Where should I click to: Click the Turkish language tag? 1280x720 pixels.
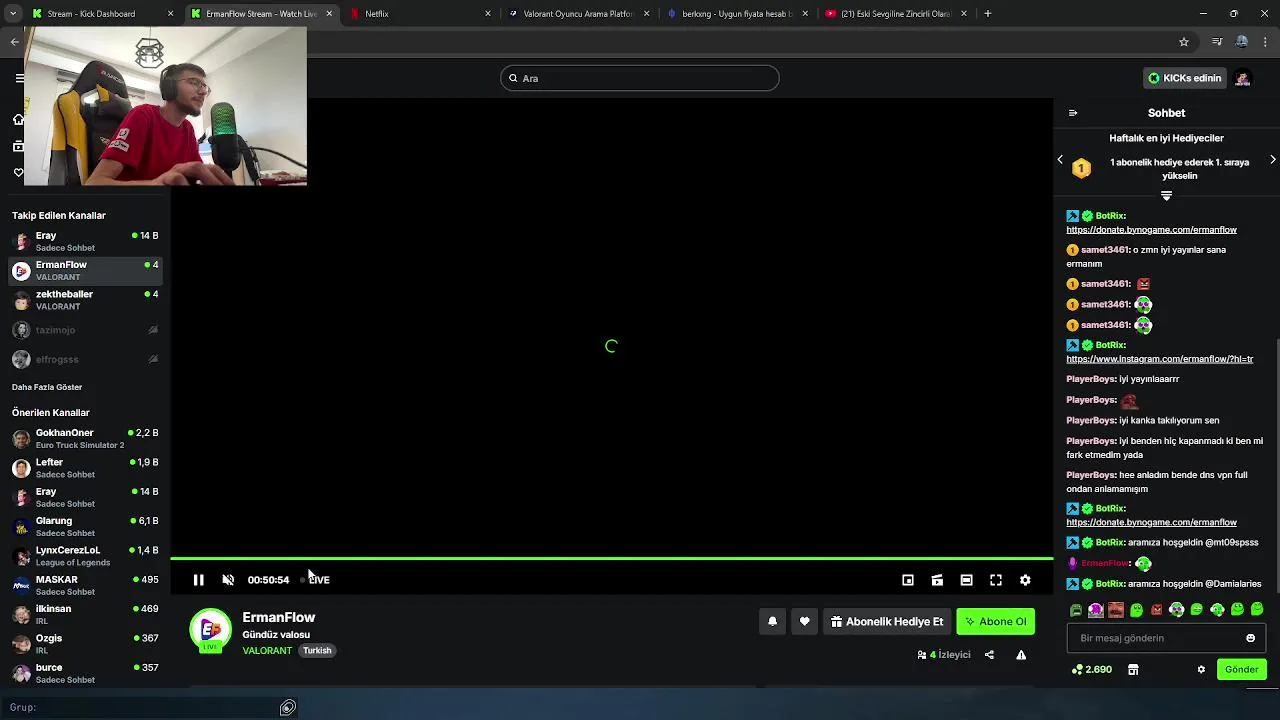[317, 651]
